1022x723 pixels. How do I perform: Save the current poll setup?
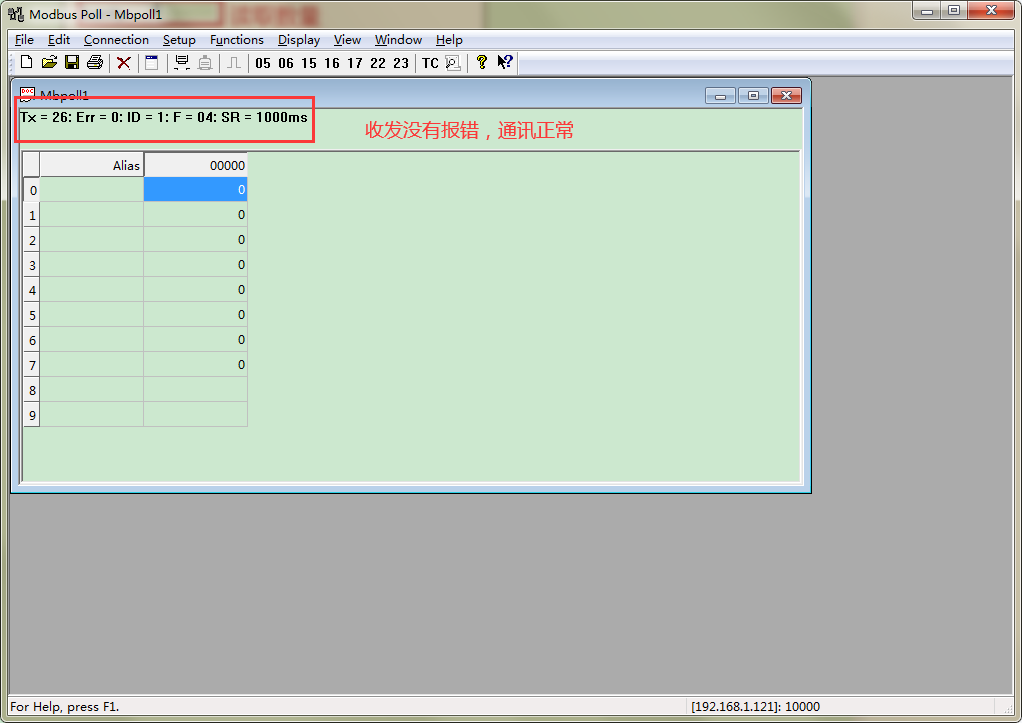pos(71,62)
